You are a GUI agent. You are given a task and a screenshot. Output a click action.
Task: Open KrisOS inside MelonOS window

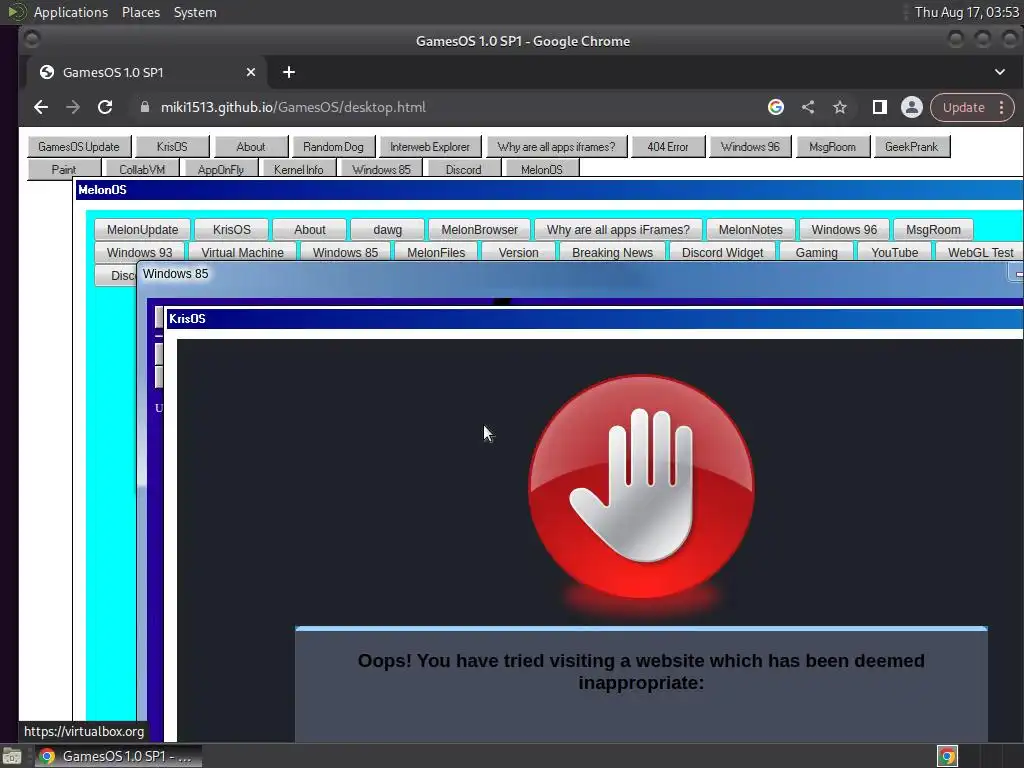click(x=232, y=230)
